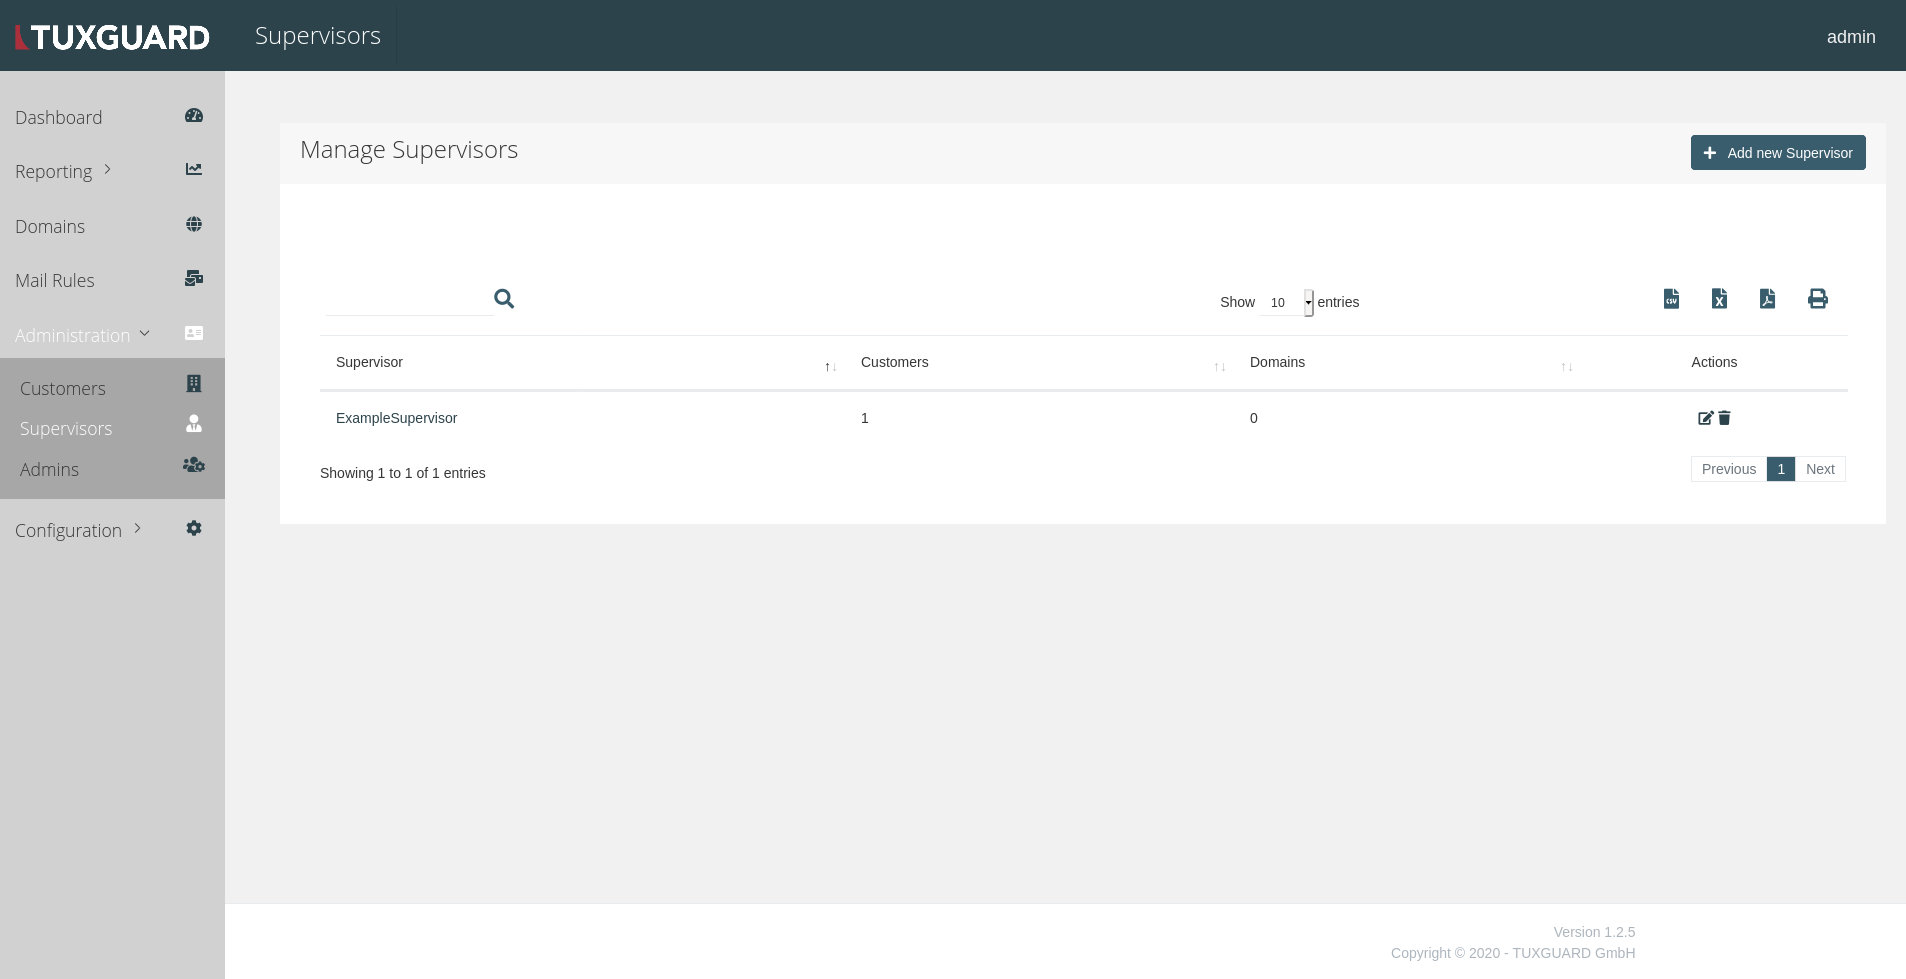The width and height of the screenshot is (1906, 979).
Task: Go to Next page of results
Action: 1819,469
